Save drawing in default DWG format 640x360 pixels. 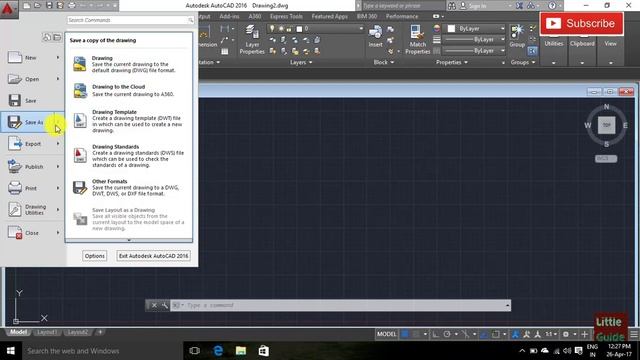pos(129,64)
